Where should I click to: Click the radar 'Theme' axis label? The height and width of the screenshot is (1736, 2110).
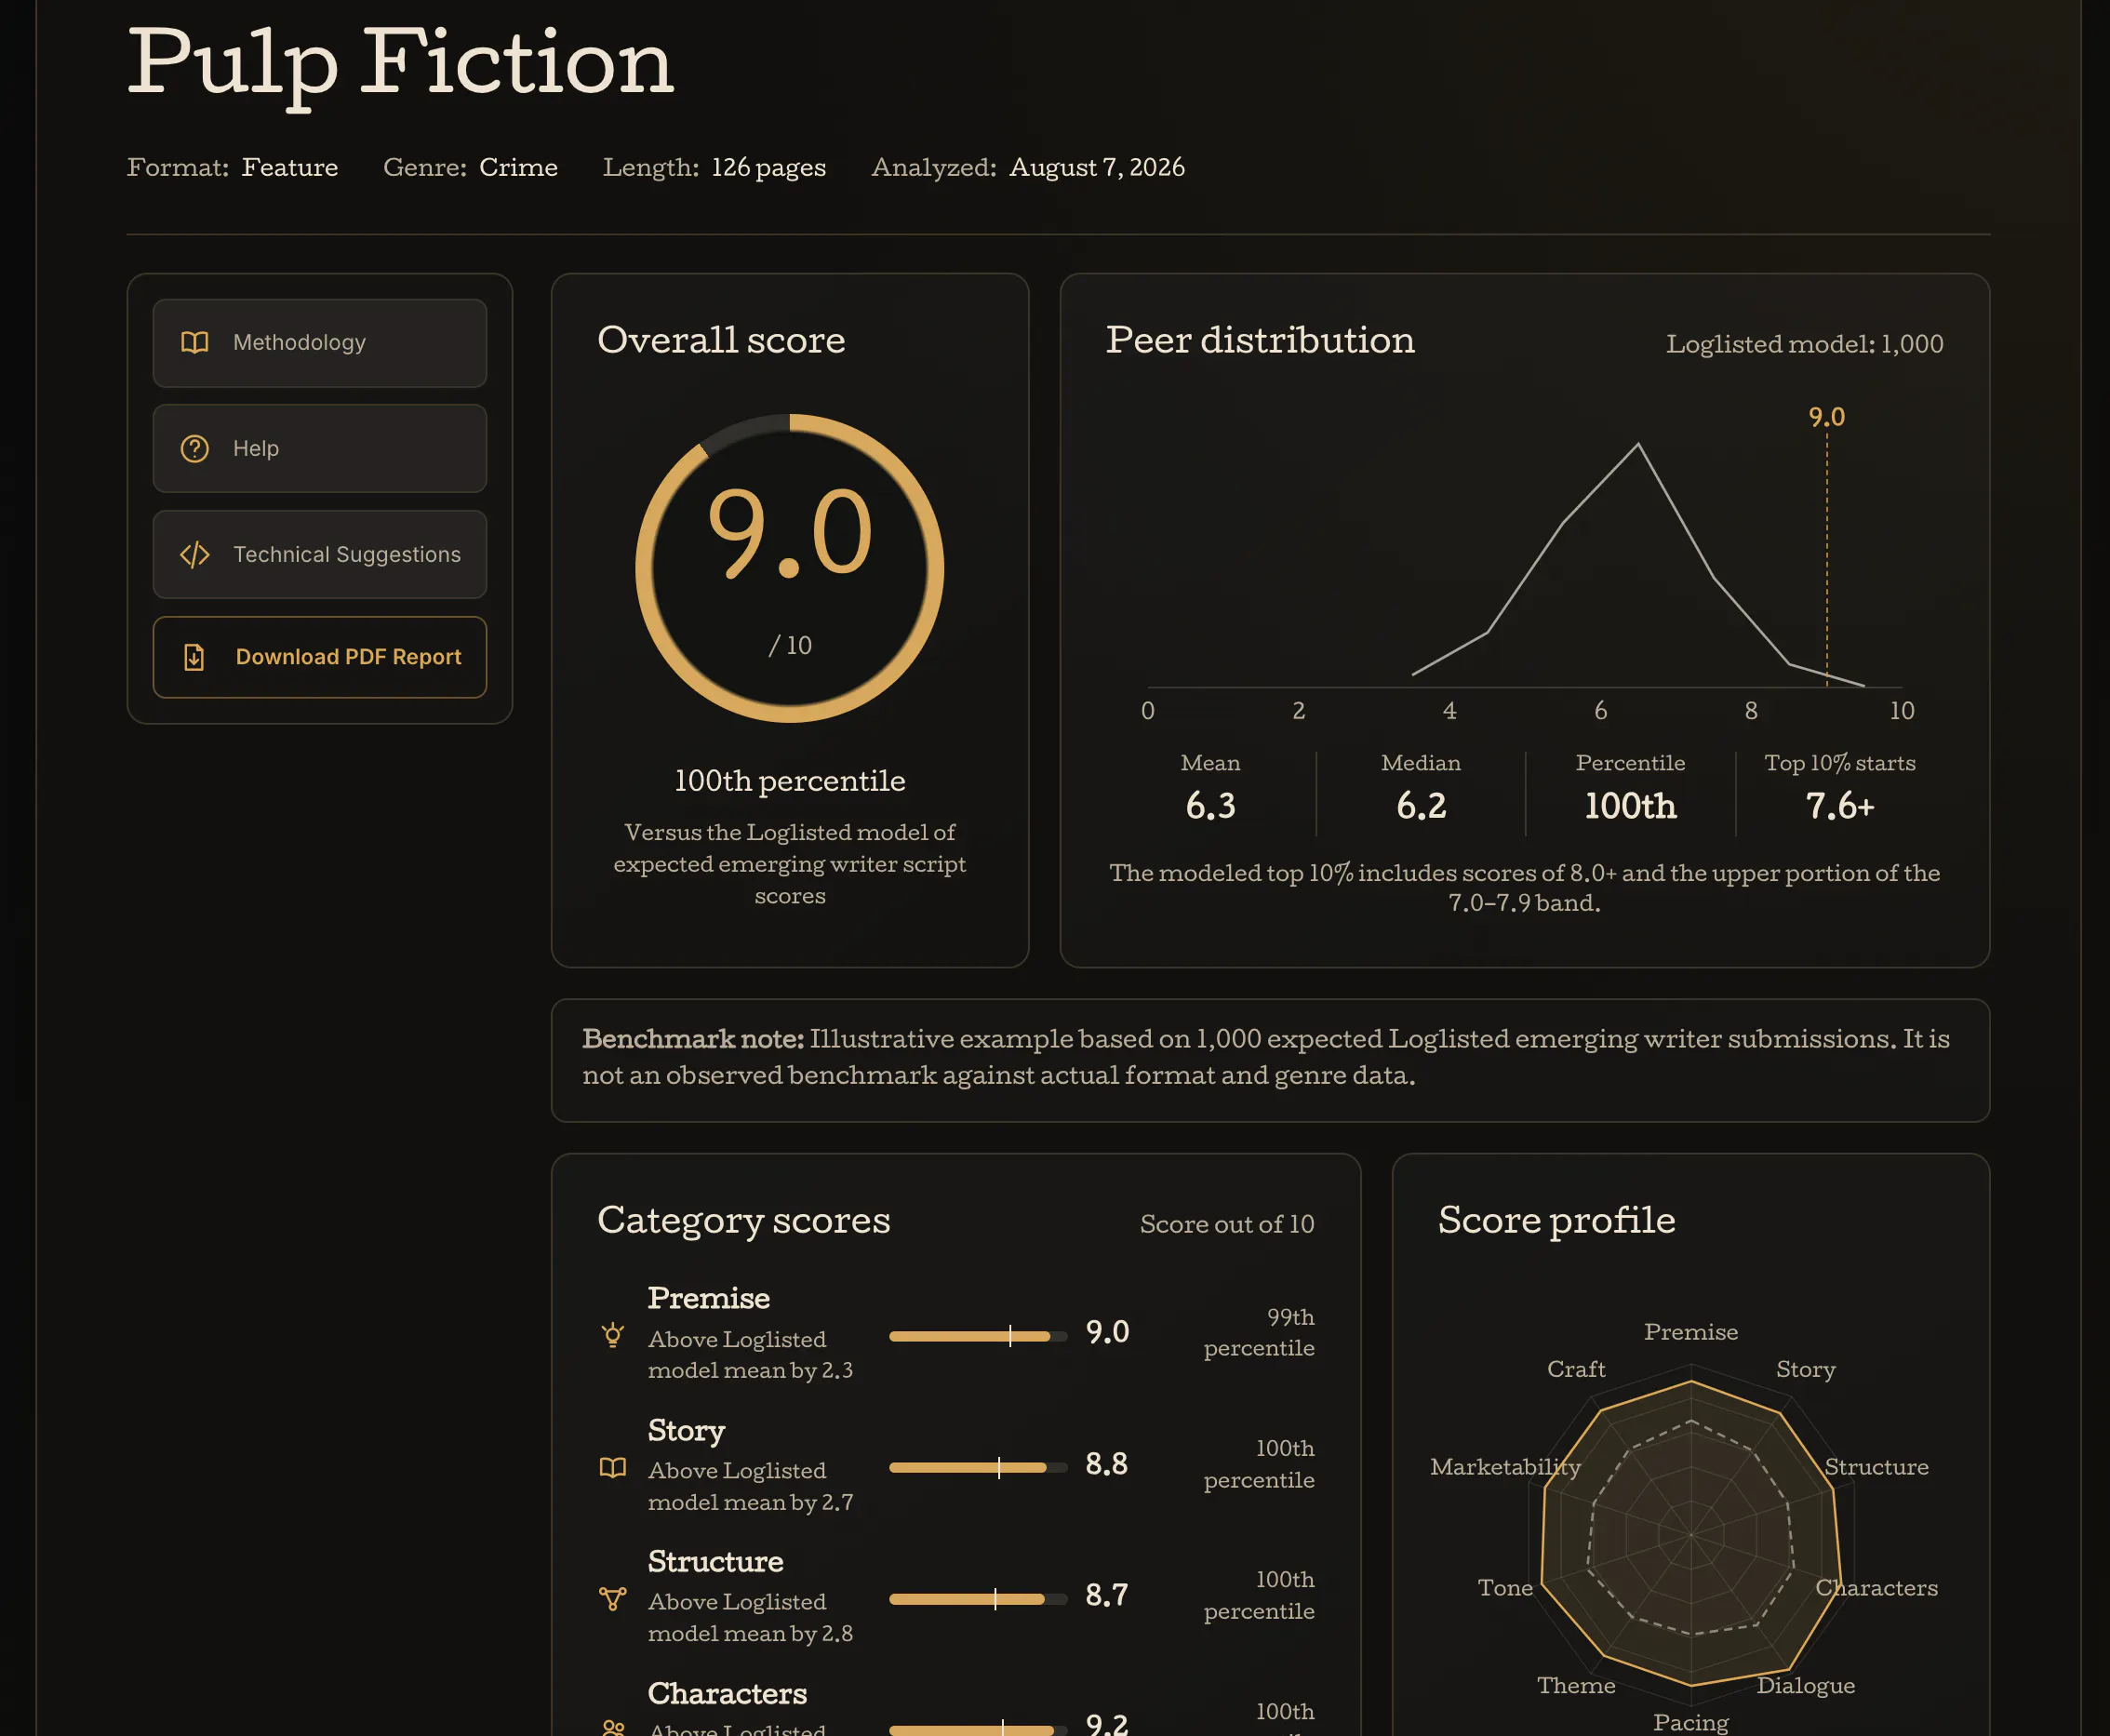click(x=1576, y=1686)
